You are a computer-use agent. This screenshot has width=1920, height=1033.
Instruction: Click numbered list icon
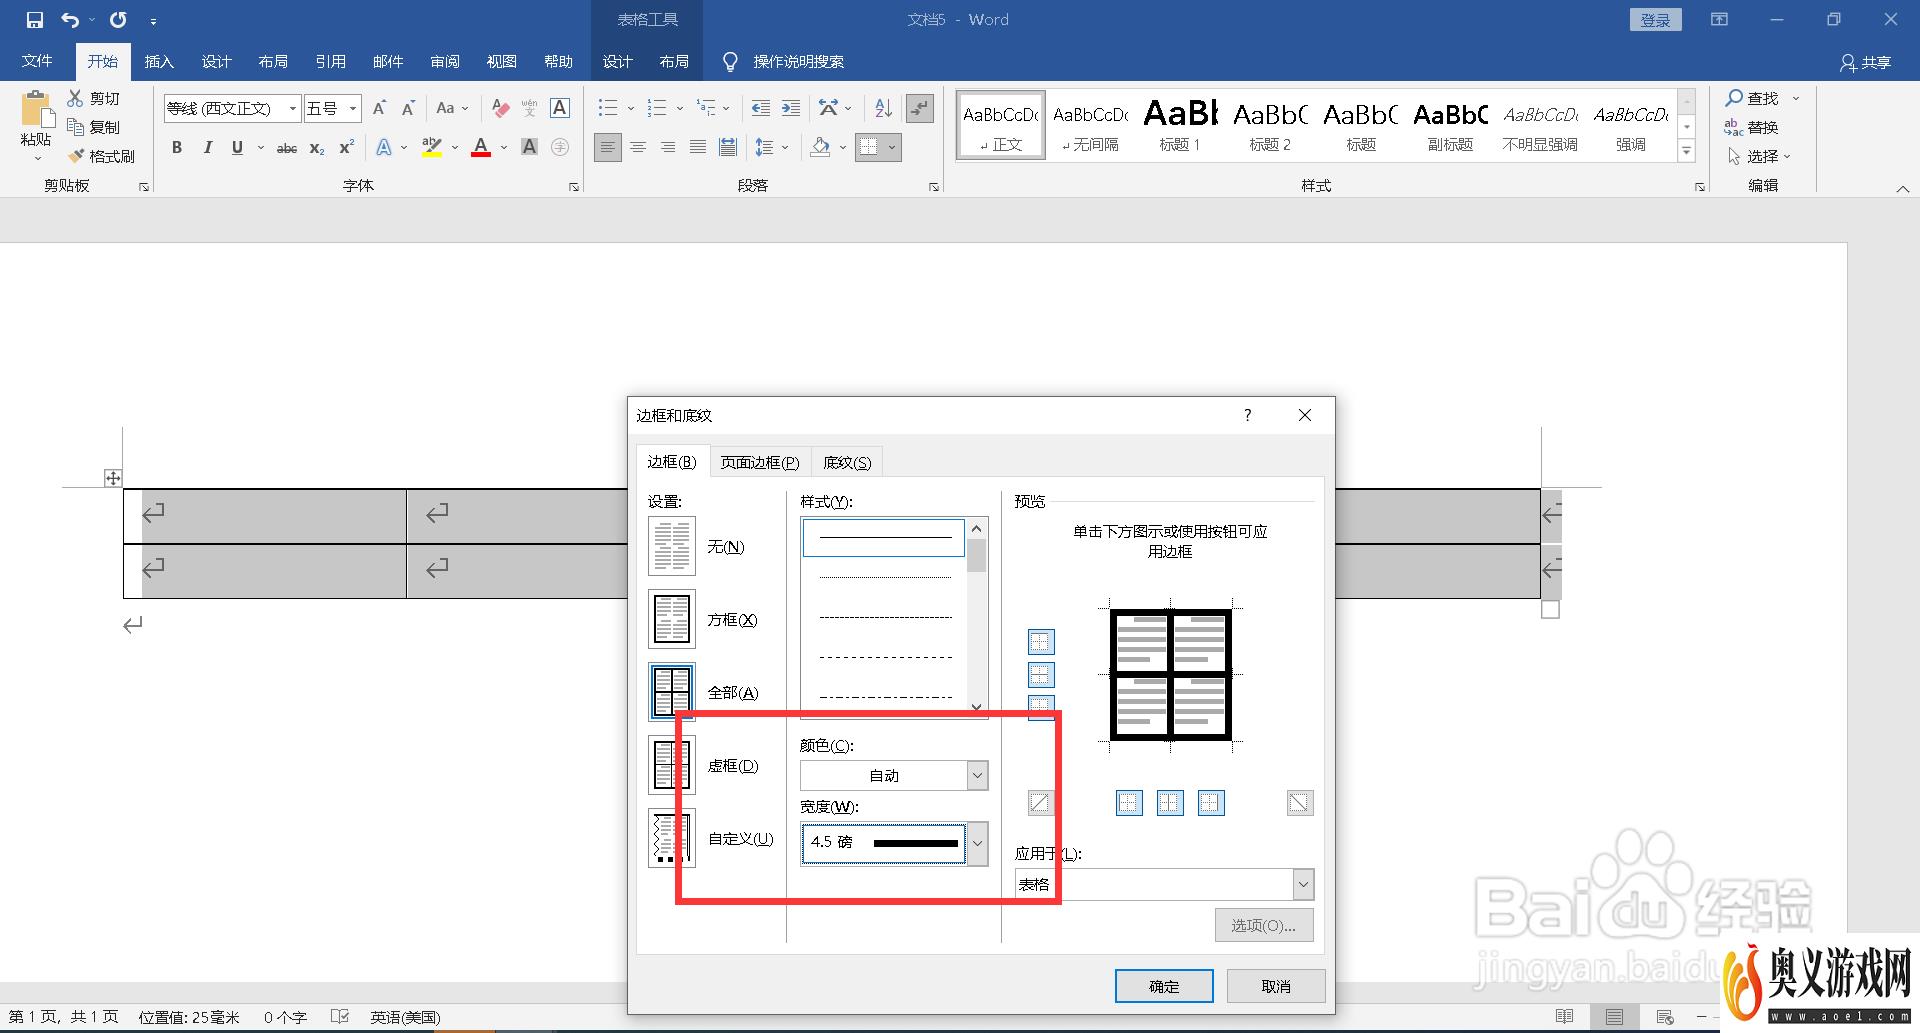(x=657, y=108)
